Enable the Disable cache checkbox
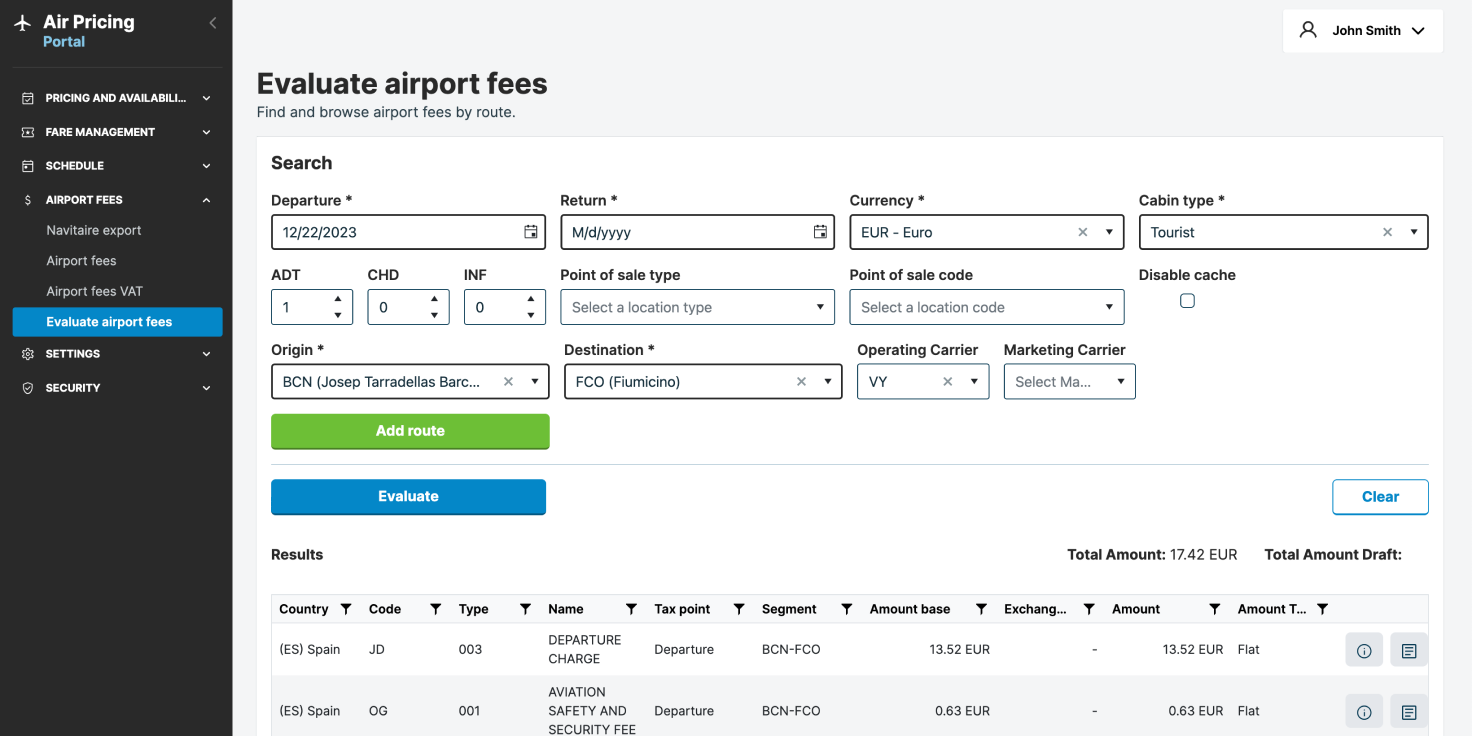 coord(1187,301)
